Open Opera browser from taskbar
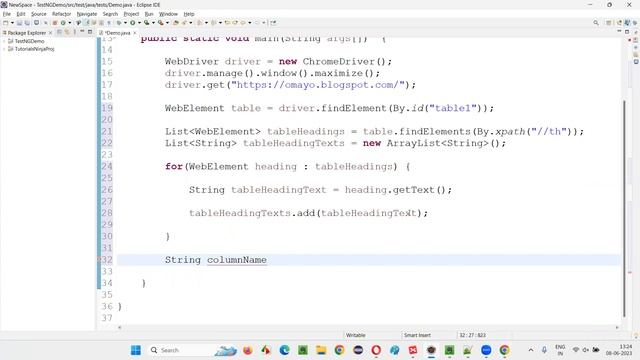Viewport: 640px width, 360px height. (x=376, y=350)
